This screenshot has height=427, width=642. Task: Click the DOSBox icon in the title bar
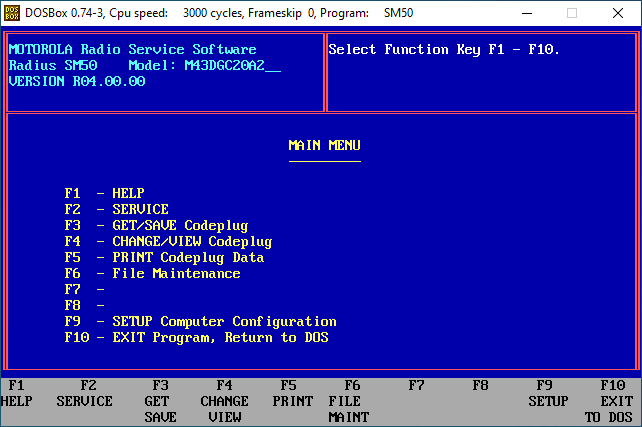pyautogui.click(x=11, y=13)
